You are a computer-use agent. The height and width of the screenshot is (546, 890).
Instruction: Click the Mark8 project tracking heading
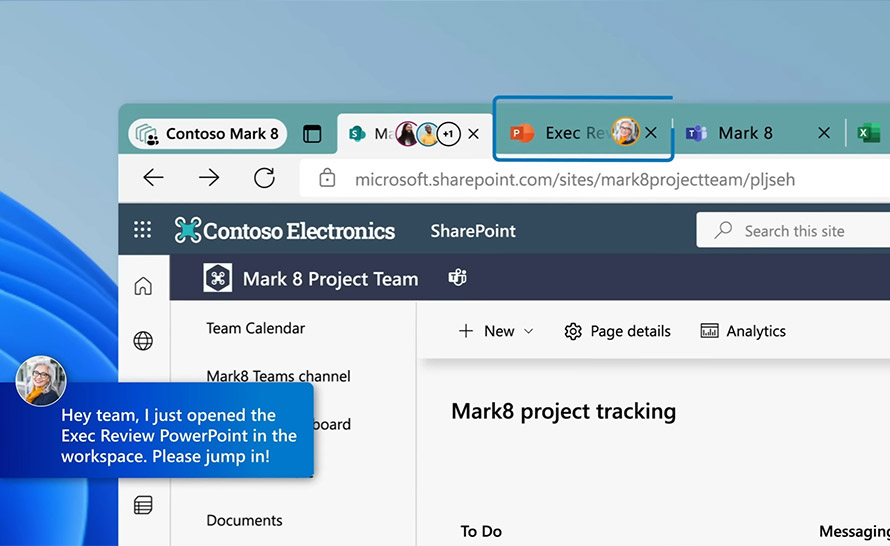point(564,411)
